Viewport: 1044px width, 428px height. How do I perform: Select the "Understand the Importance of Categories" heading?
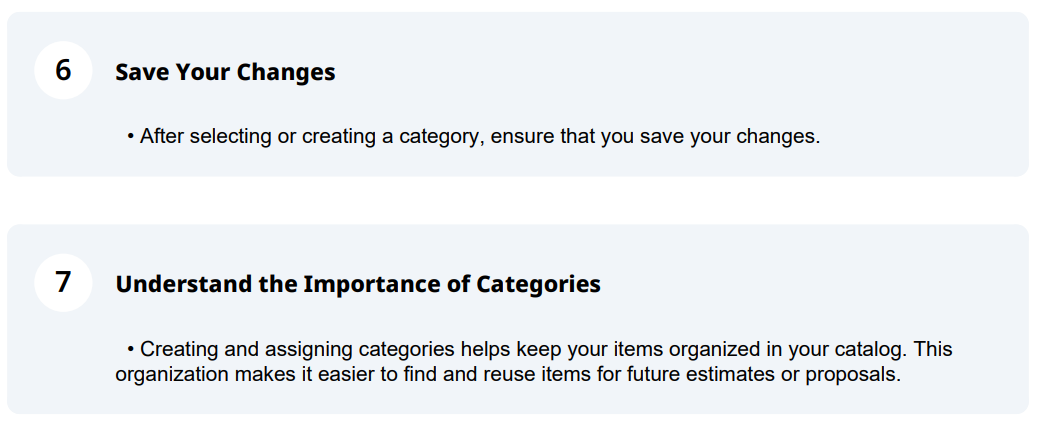pos(358,284)
